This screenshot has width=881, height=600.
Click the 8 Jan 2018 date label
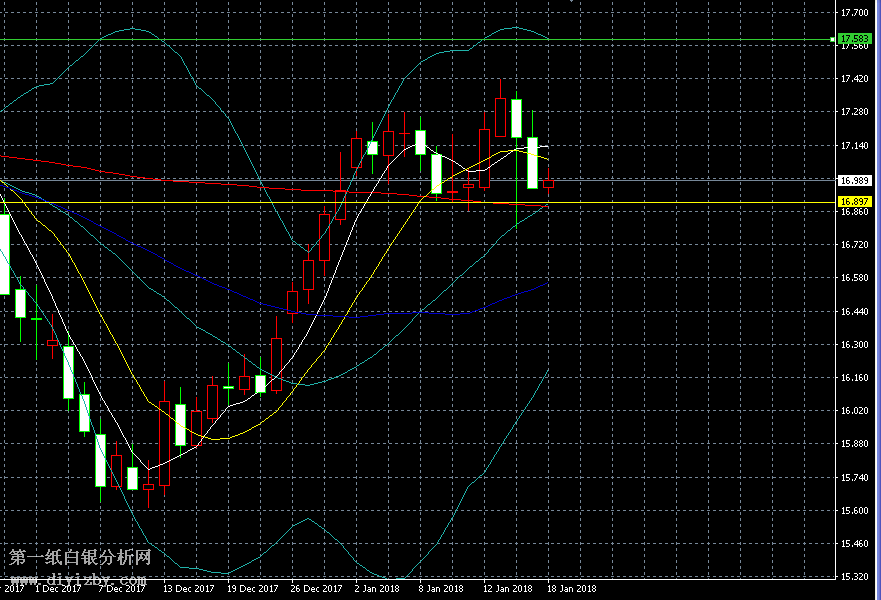440,589
